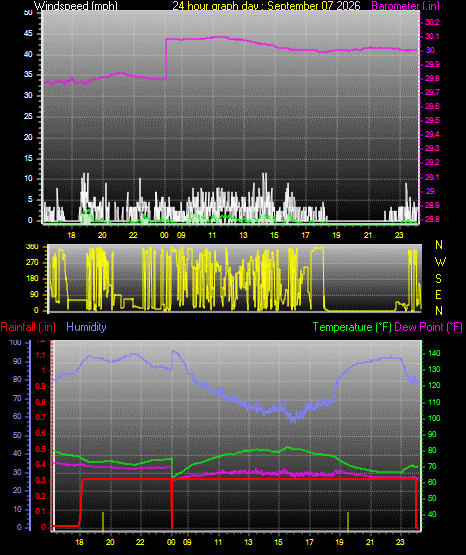
Task: Click the S compass direction label
Action: [x=438, y=279]
